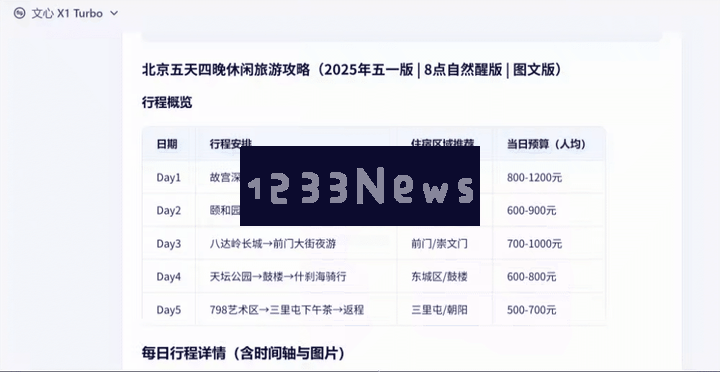
Task: Click the 文心 logo icon
Action: tap(19, 13)
